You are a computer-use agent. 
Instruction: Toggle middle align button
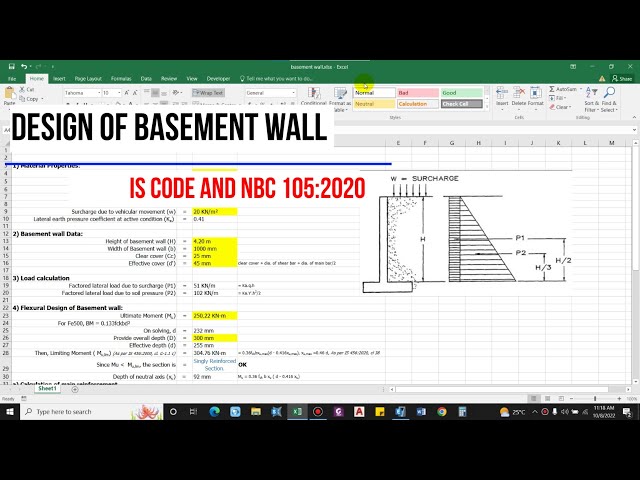tap(155, 93)
